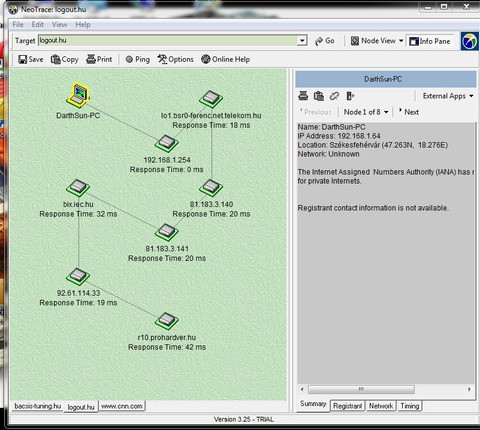Open the Edit menu
This screenshot has width=480, height=430.
pyautogui.click(x=38, y=24)
